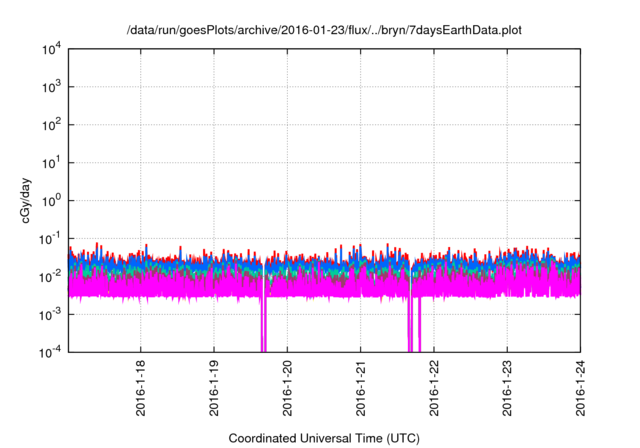Click the 10^-1 y-axis tick label
The height and width of the screenshot is (448, 640).
[50, 239]
